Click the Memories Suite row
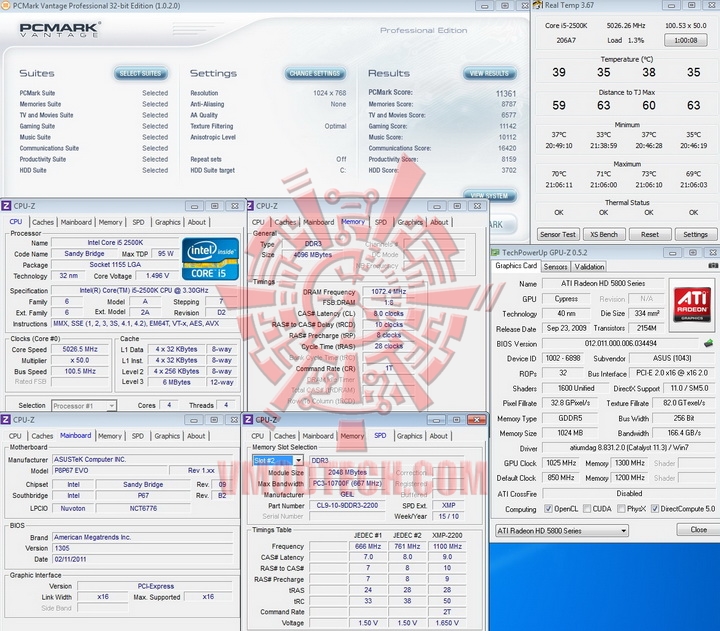 [94, 104]
